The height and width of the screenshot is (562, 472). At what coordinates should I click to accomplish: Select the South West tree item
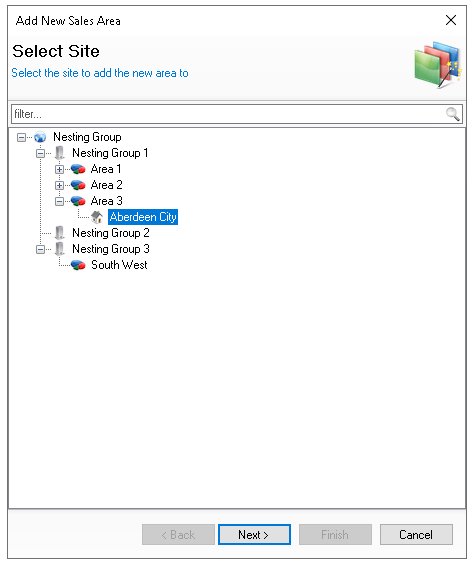coord(119,265)
